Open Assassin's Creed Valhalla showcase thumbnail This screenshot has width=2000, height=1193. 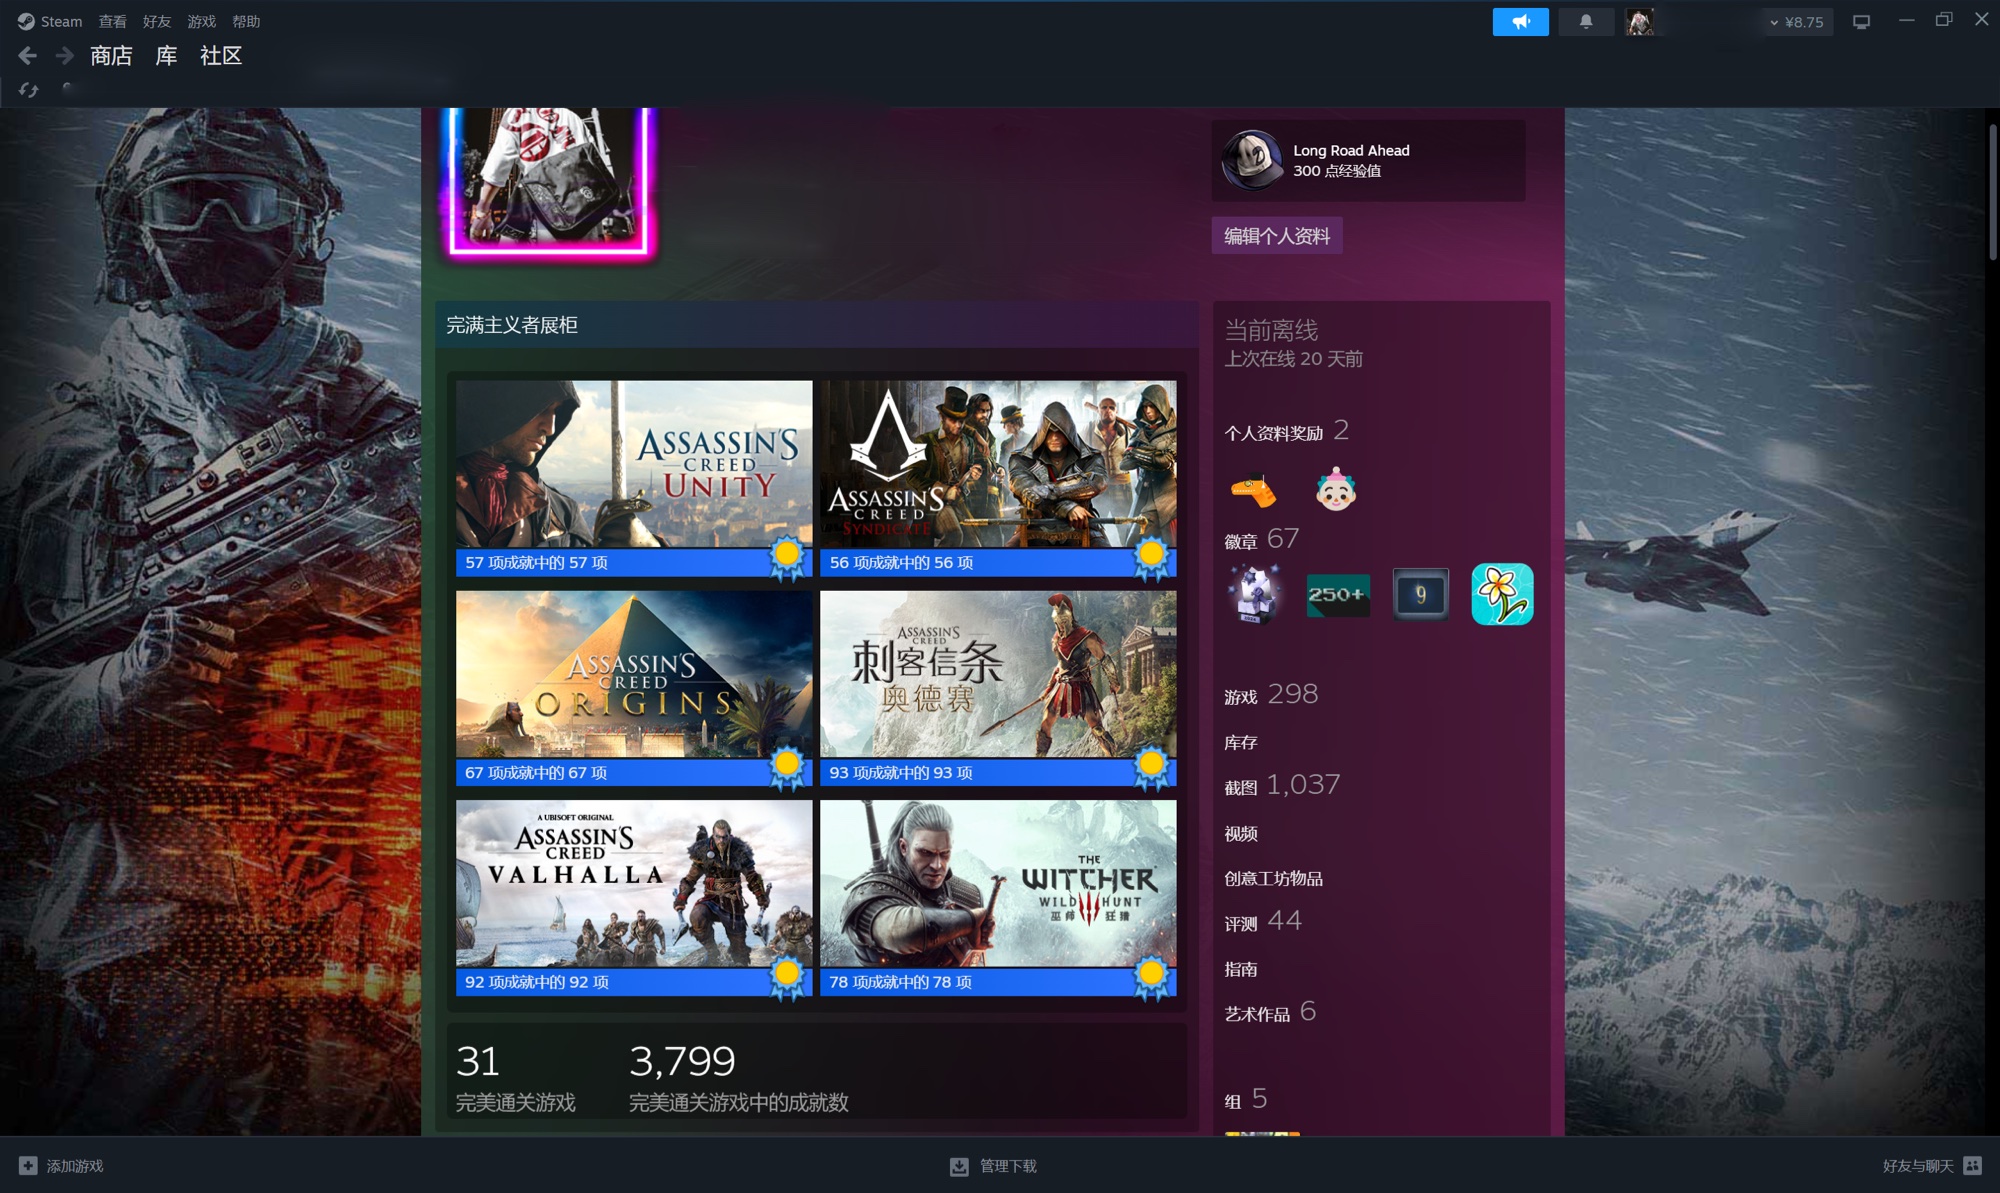[x=634, y=884]
